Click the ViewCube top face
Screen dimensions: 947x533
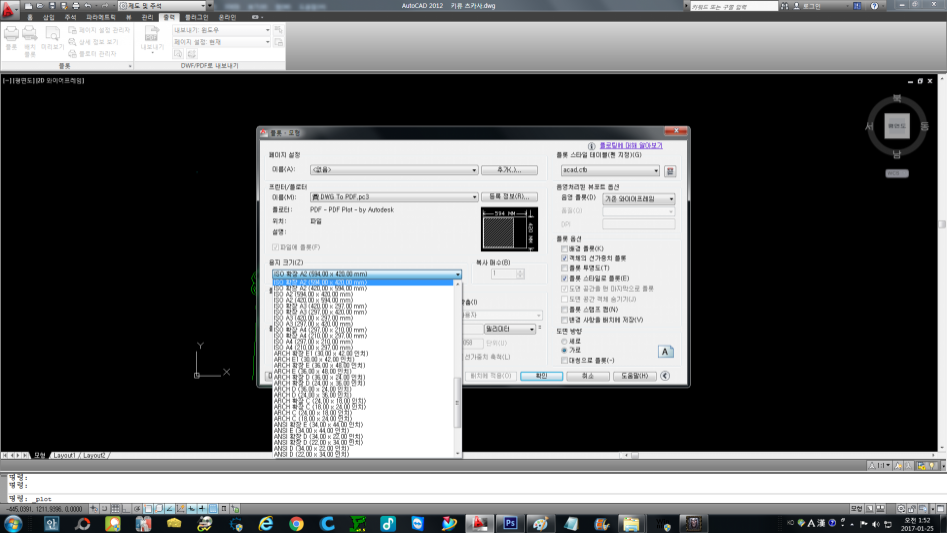897,126
